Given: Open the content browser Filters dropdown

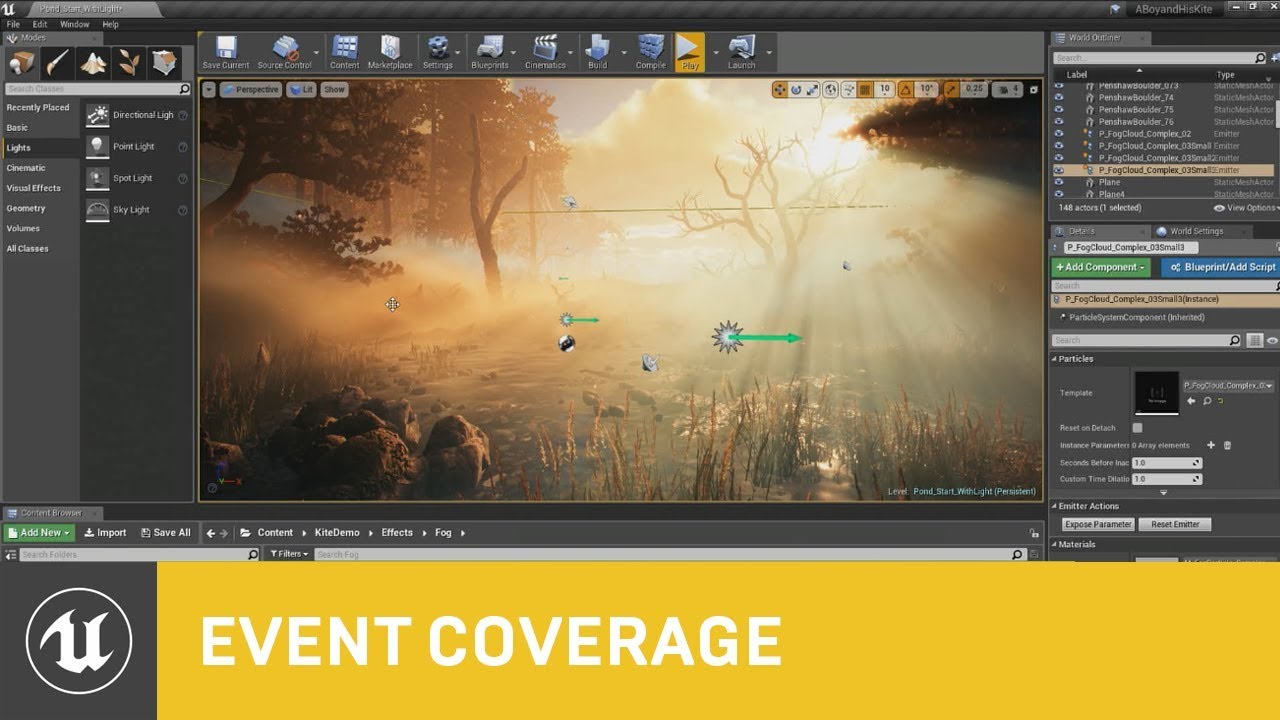Looking at the screenshot, I should [289, 554].
